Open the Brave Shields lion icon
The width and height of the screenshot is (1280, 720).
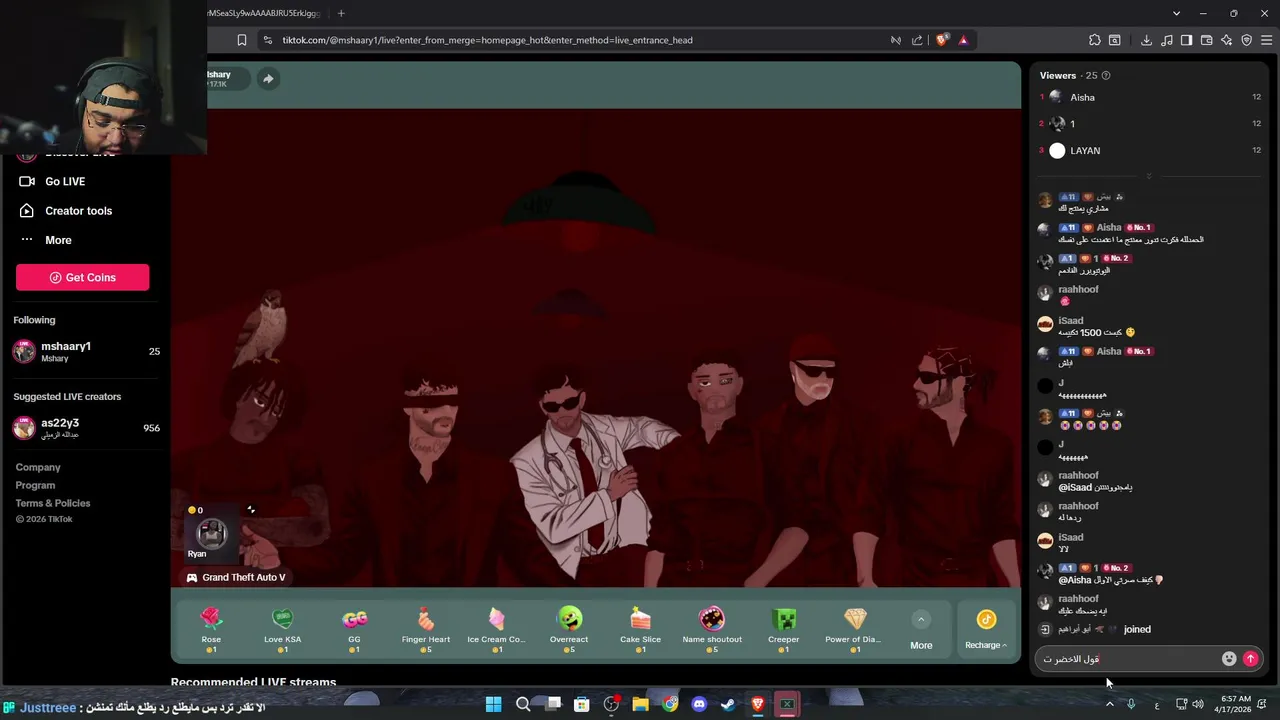pyautogui.click(x=941, y=40)
